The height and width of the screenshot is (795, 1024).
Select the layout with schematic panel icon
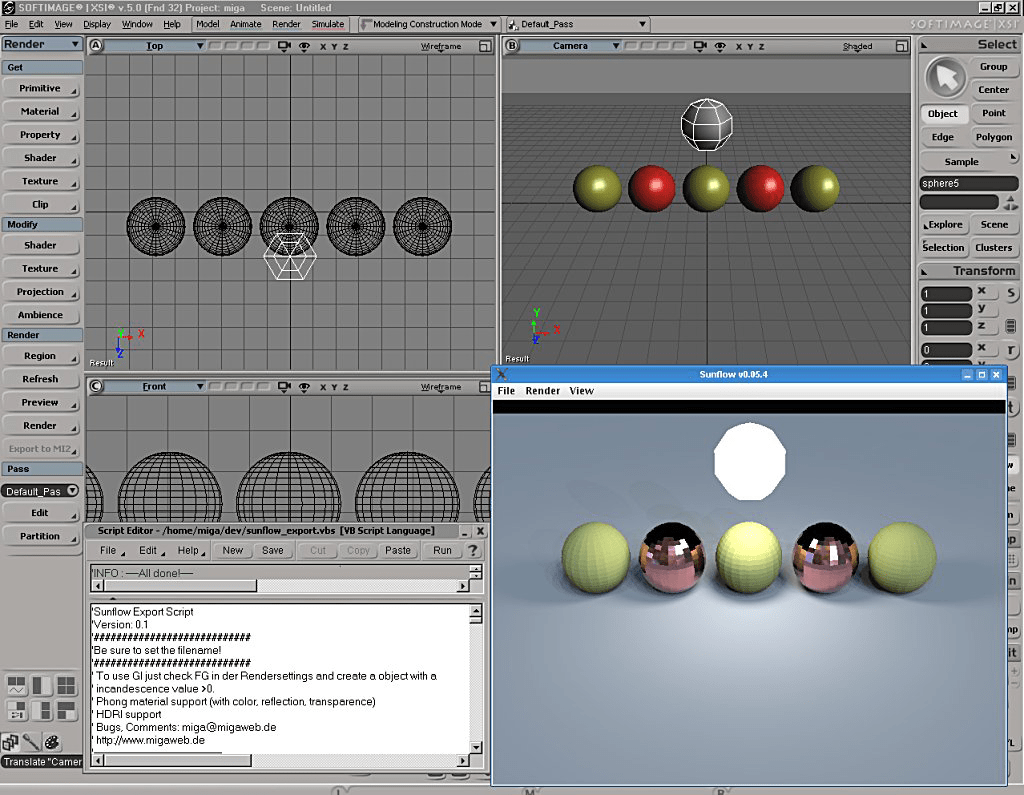tap(16, 710)
